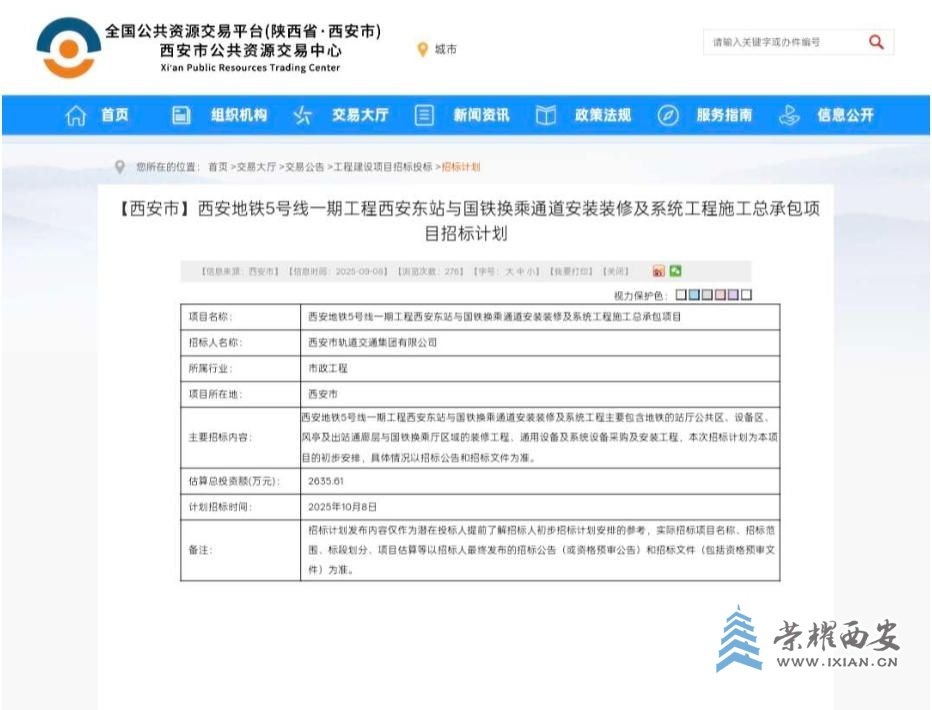This screenshot has width=932, height=710.
Task: Click the 项目名称 label cell
Action: [241, 317]
